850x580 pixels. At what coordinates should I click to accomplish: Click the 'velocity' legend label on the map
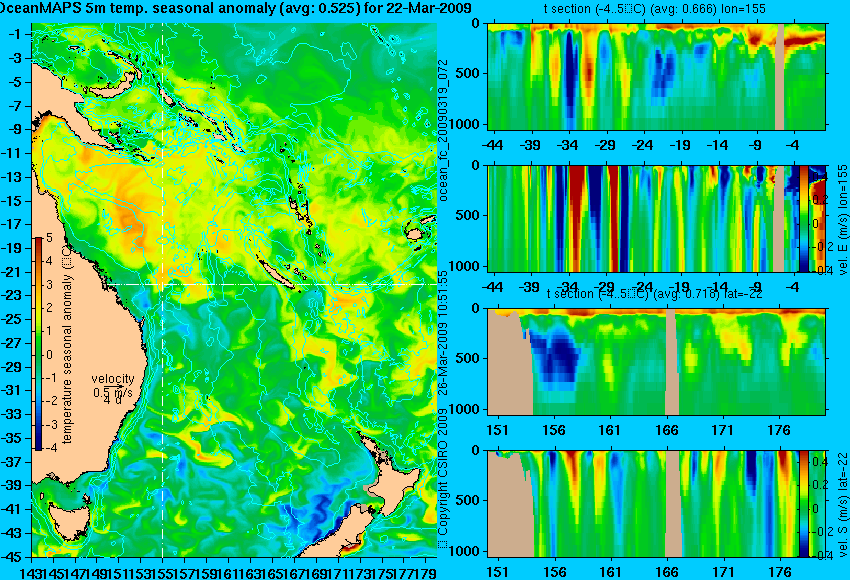(x=113, y=378)
